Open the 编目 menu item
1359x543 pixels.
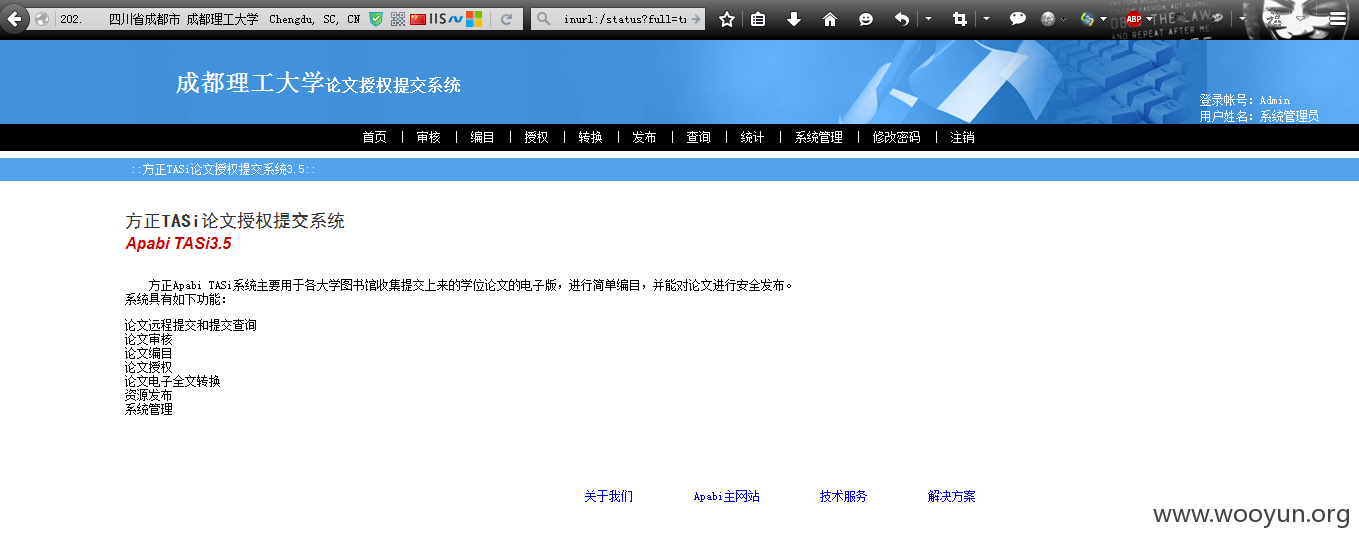[483, 137]
